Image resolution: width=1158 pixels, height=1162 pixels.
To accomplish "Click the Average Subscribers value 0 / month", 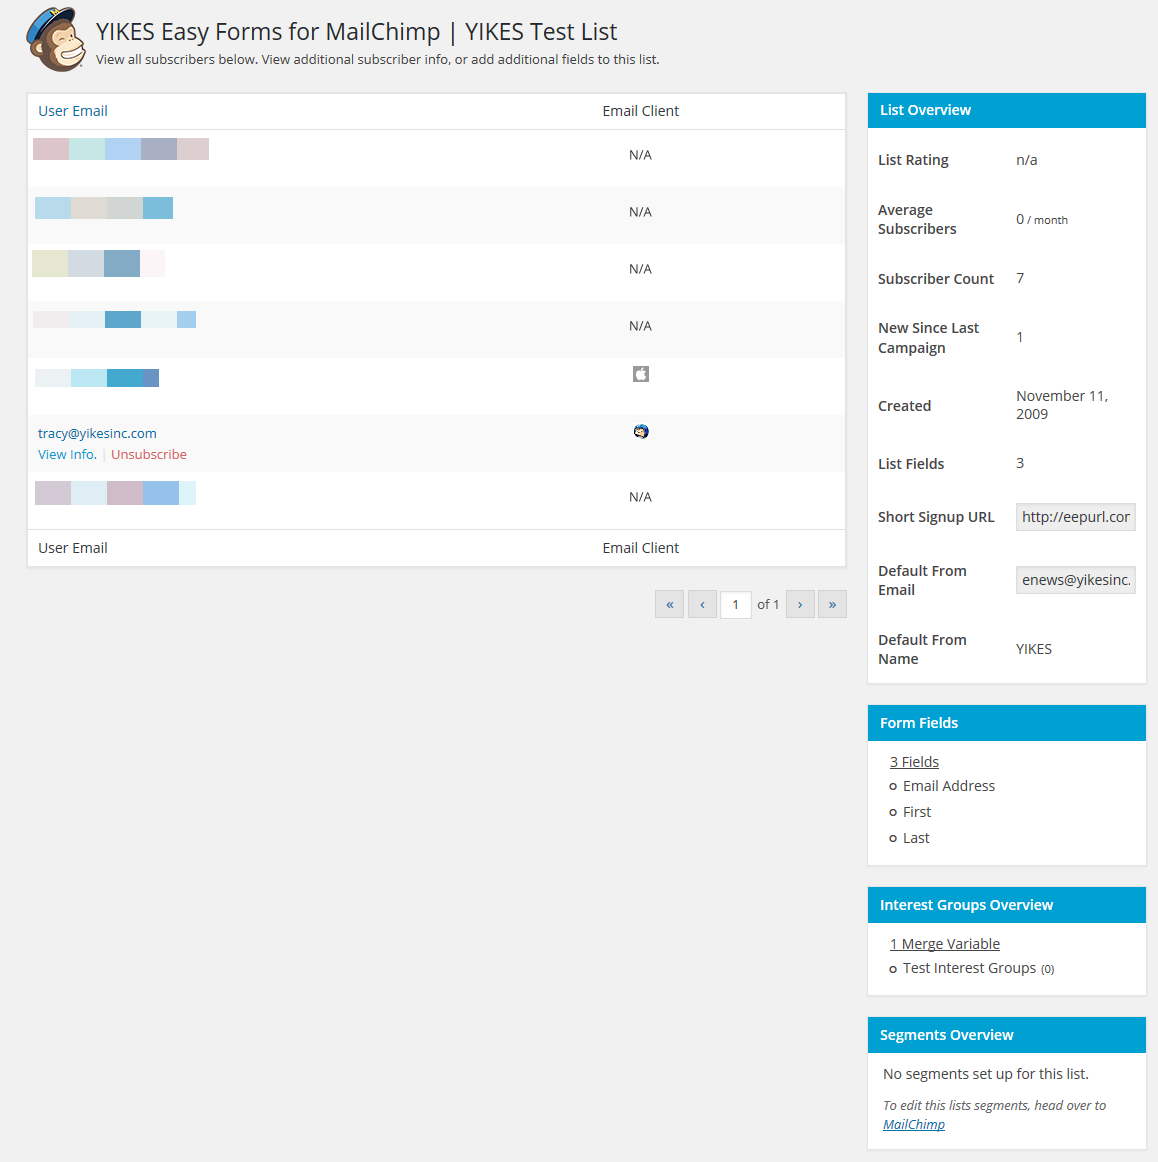I will coord(1042,219).
